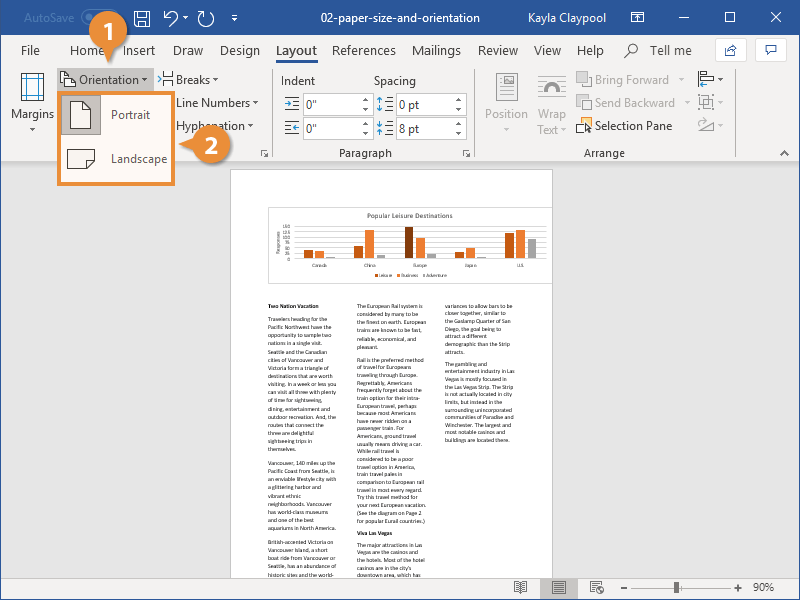This screenshot has width=800, height=600.
Task: Open the References tab
Action: click(x=363, y=51)
